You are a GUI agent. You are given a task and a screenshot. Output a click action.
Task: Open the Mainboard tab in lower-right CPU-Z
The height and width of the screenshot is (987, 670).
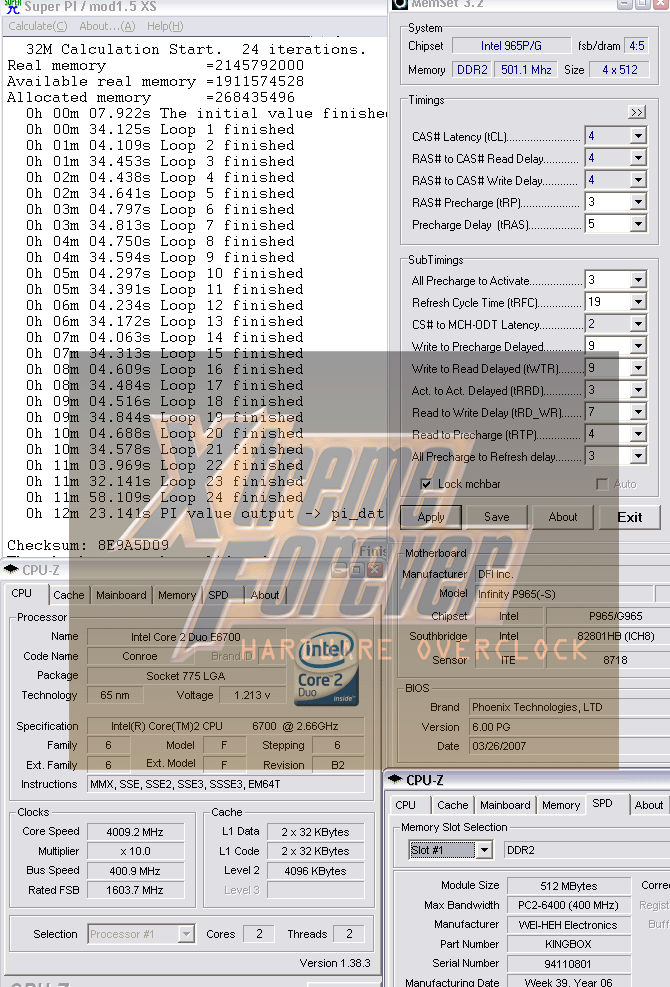505,805
